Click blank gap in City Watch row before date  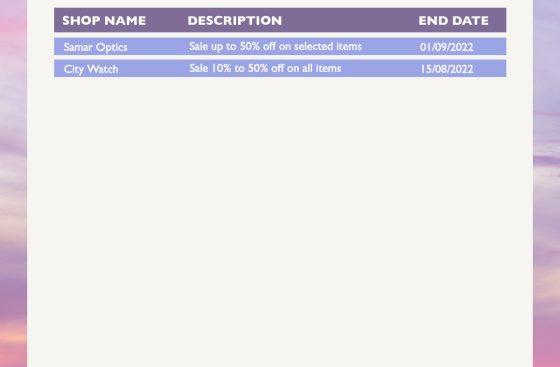(x=380, y=68)
